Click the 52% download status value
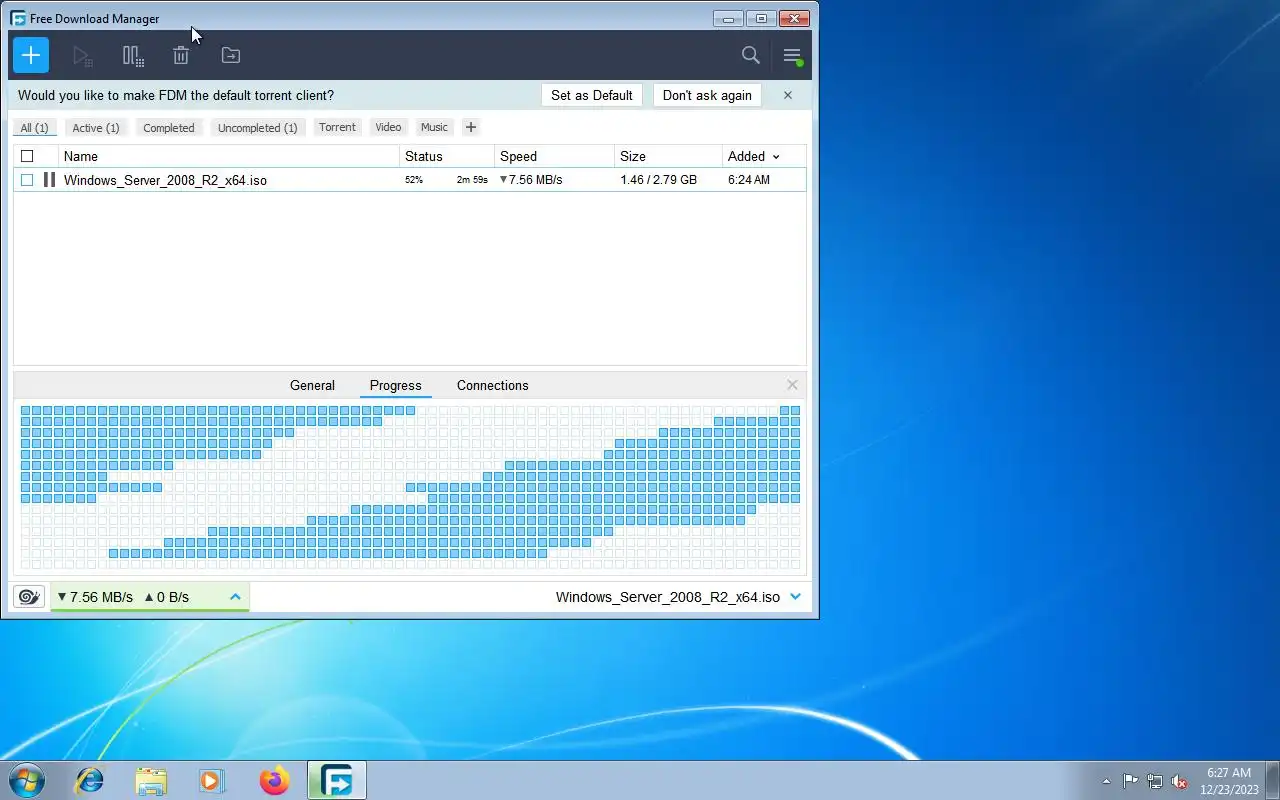 point(414,180)
